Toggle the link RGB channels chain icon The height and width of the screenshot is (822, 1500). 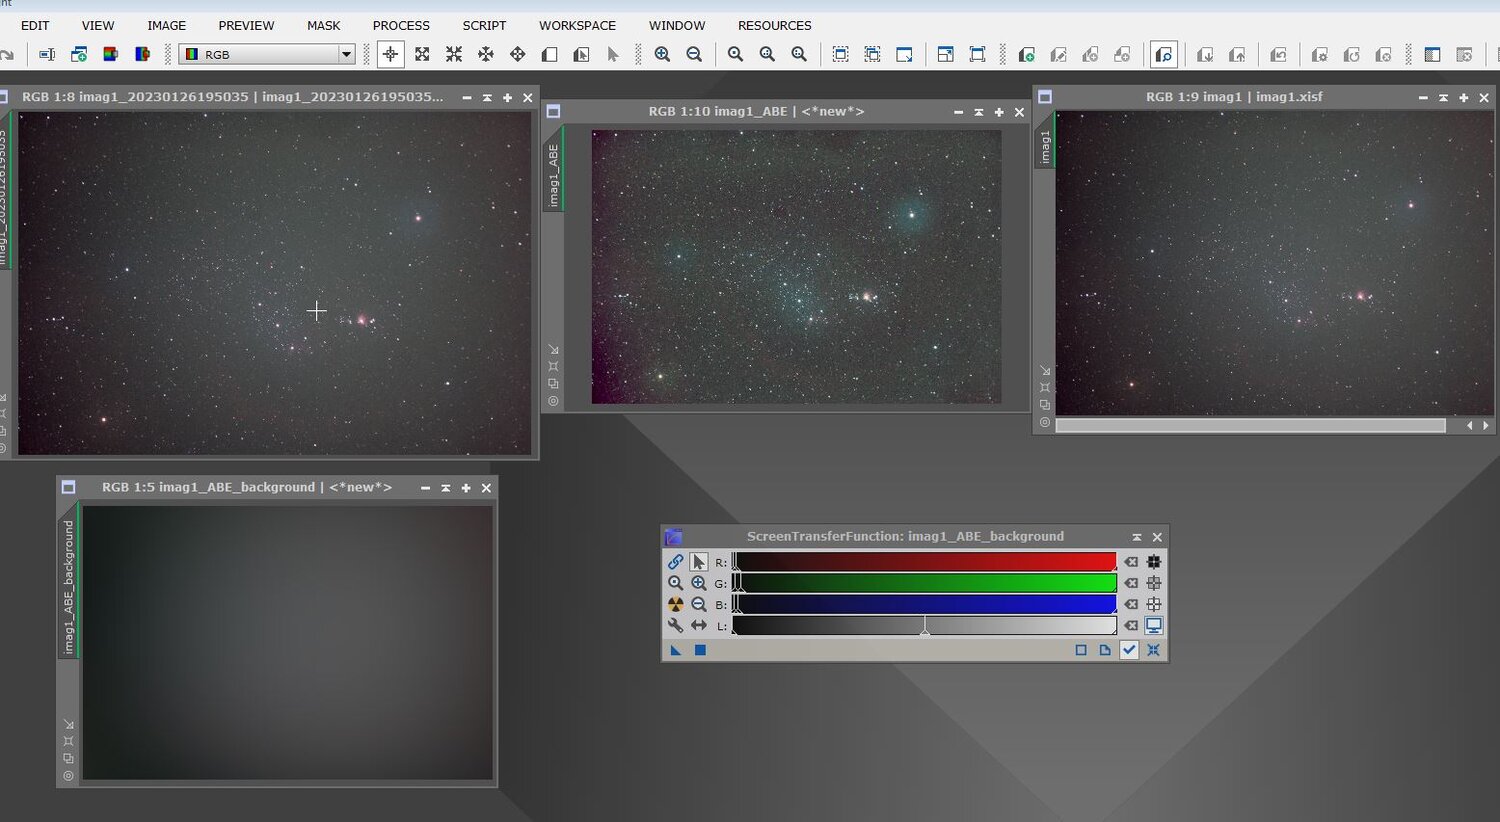pos(676,563)
